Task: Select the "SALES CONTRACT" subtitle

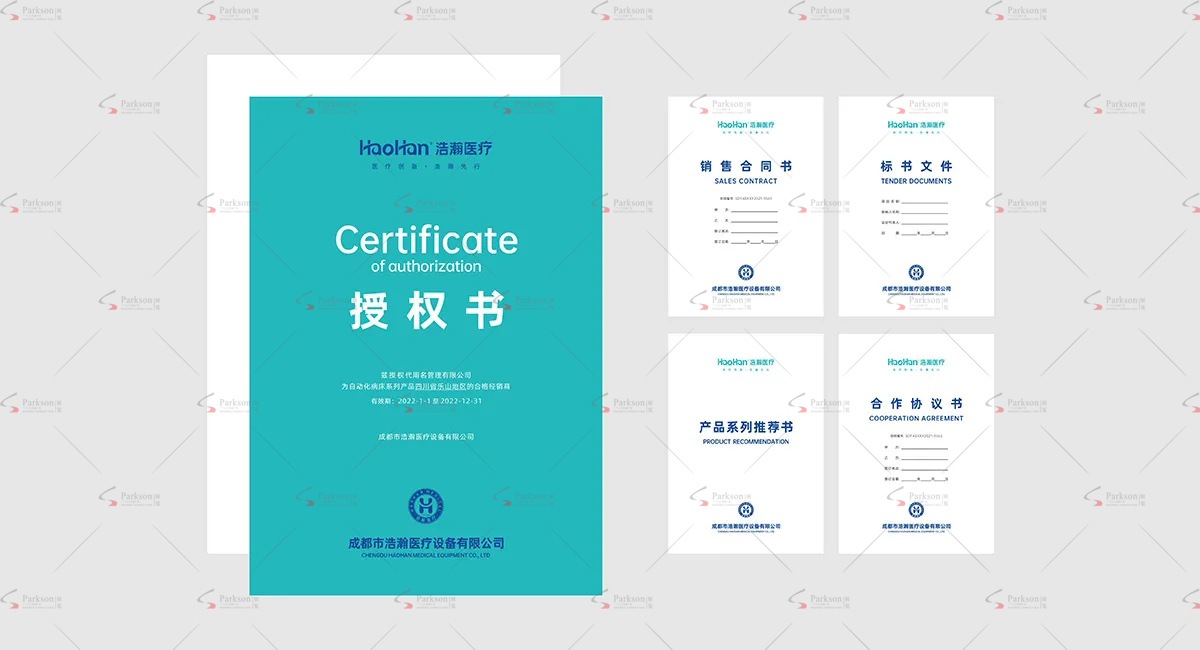Action: click(746, 182)
